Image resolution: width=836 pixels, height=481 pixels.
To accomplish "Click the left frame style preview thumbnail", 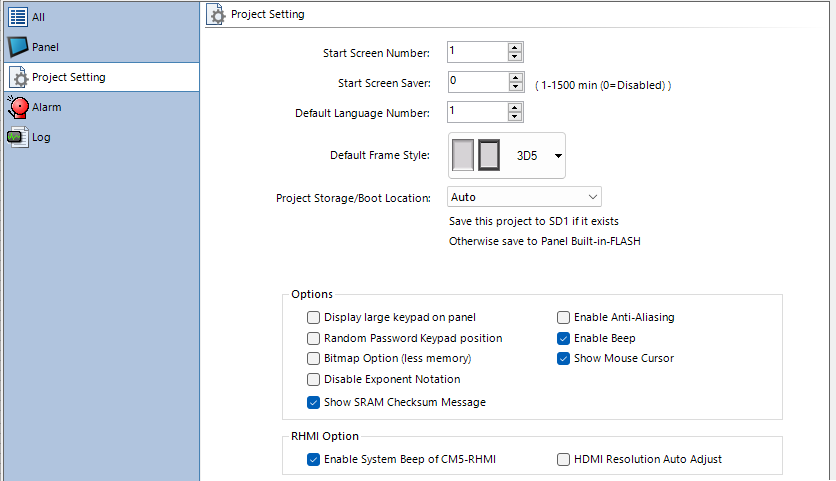I will pos(464,156).
